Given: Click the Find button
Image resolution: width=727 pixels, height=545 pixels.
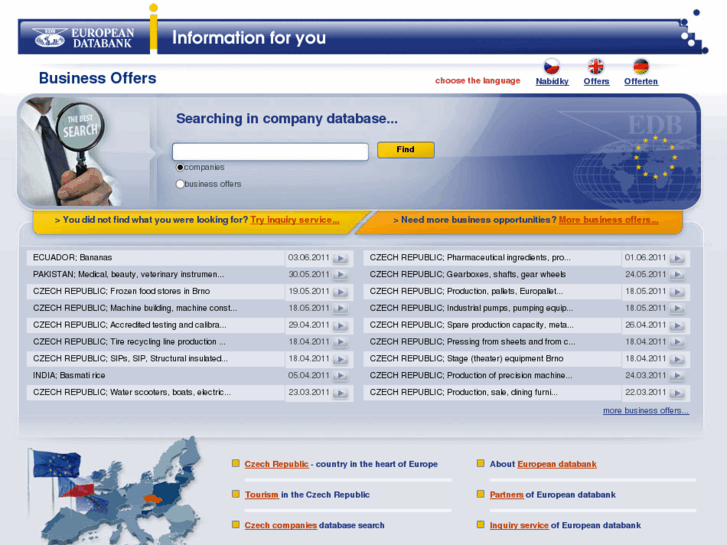Looking at the screenshot, I should coord(406,150).
